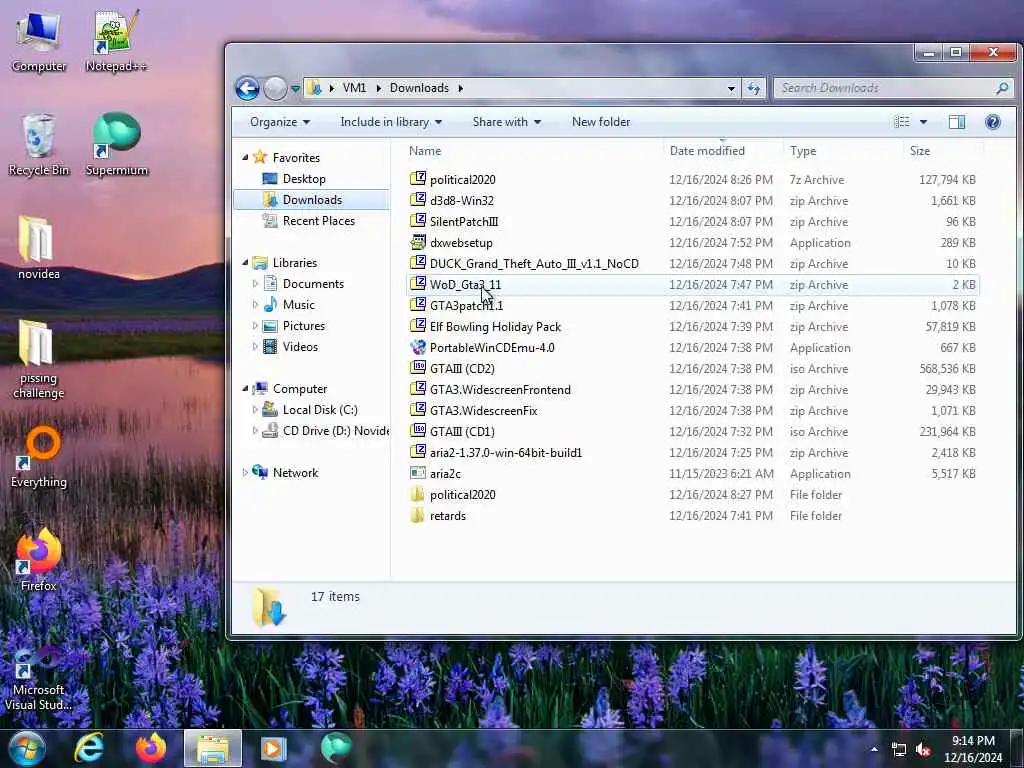
Task: Open the recent locations history arrow
Action: pyautogui.click(x=296, y=88)
